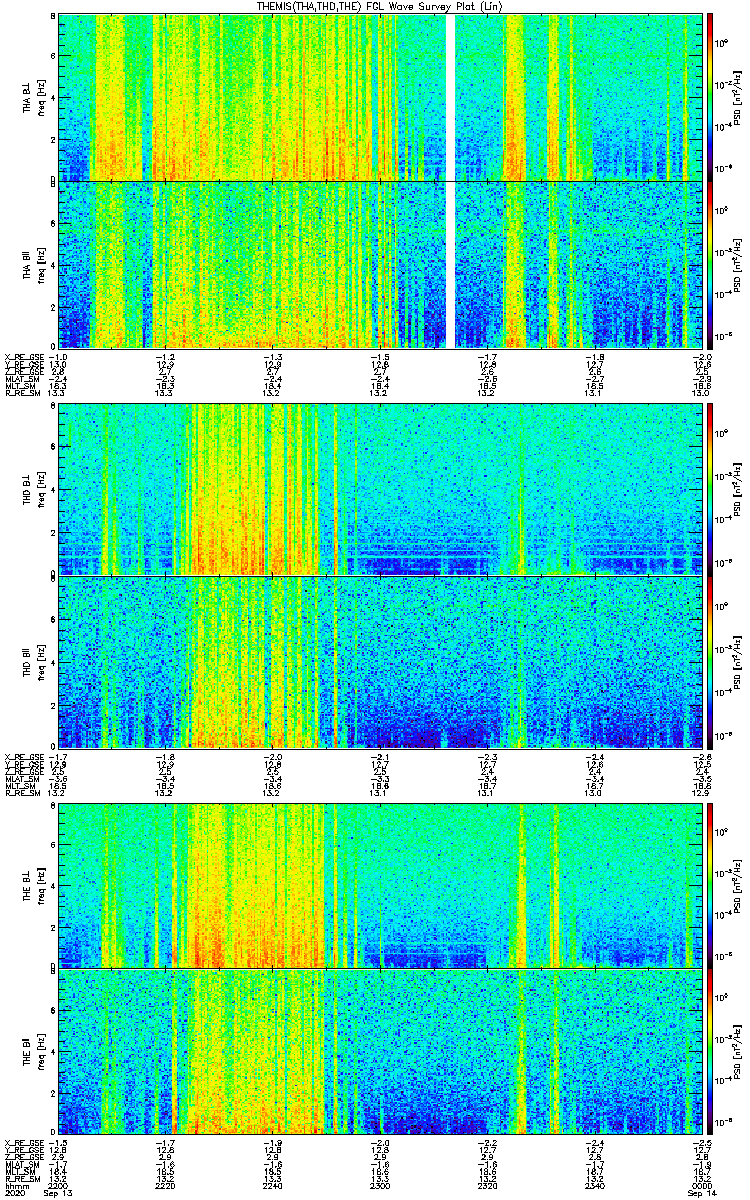Viewport: 750px width, 1200px height.
Task: Click the 2200 time label on the bottom axis
Action: [58, 1184]
